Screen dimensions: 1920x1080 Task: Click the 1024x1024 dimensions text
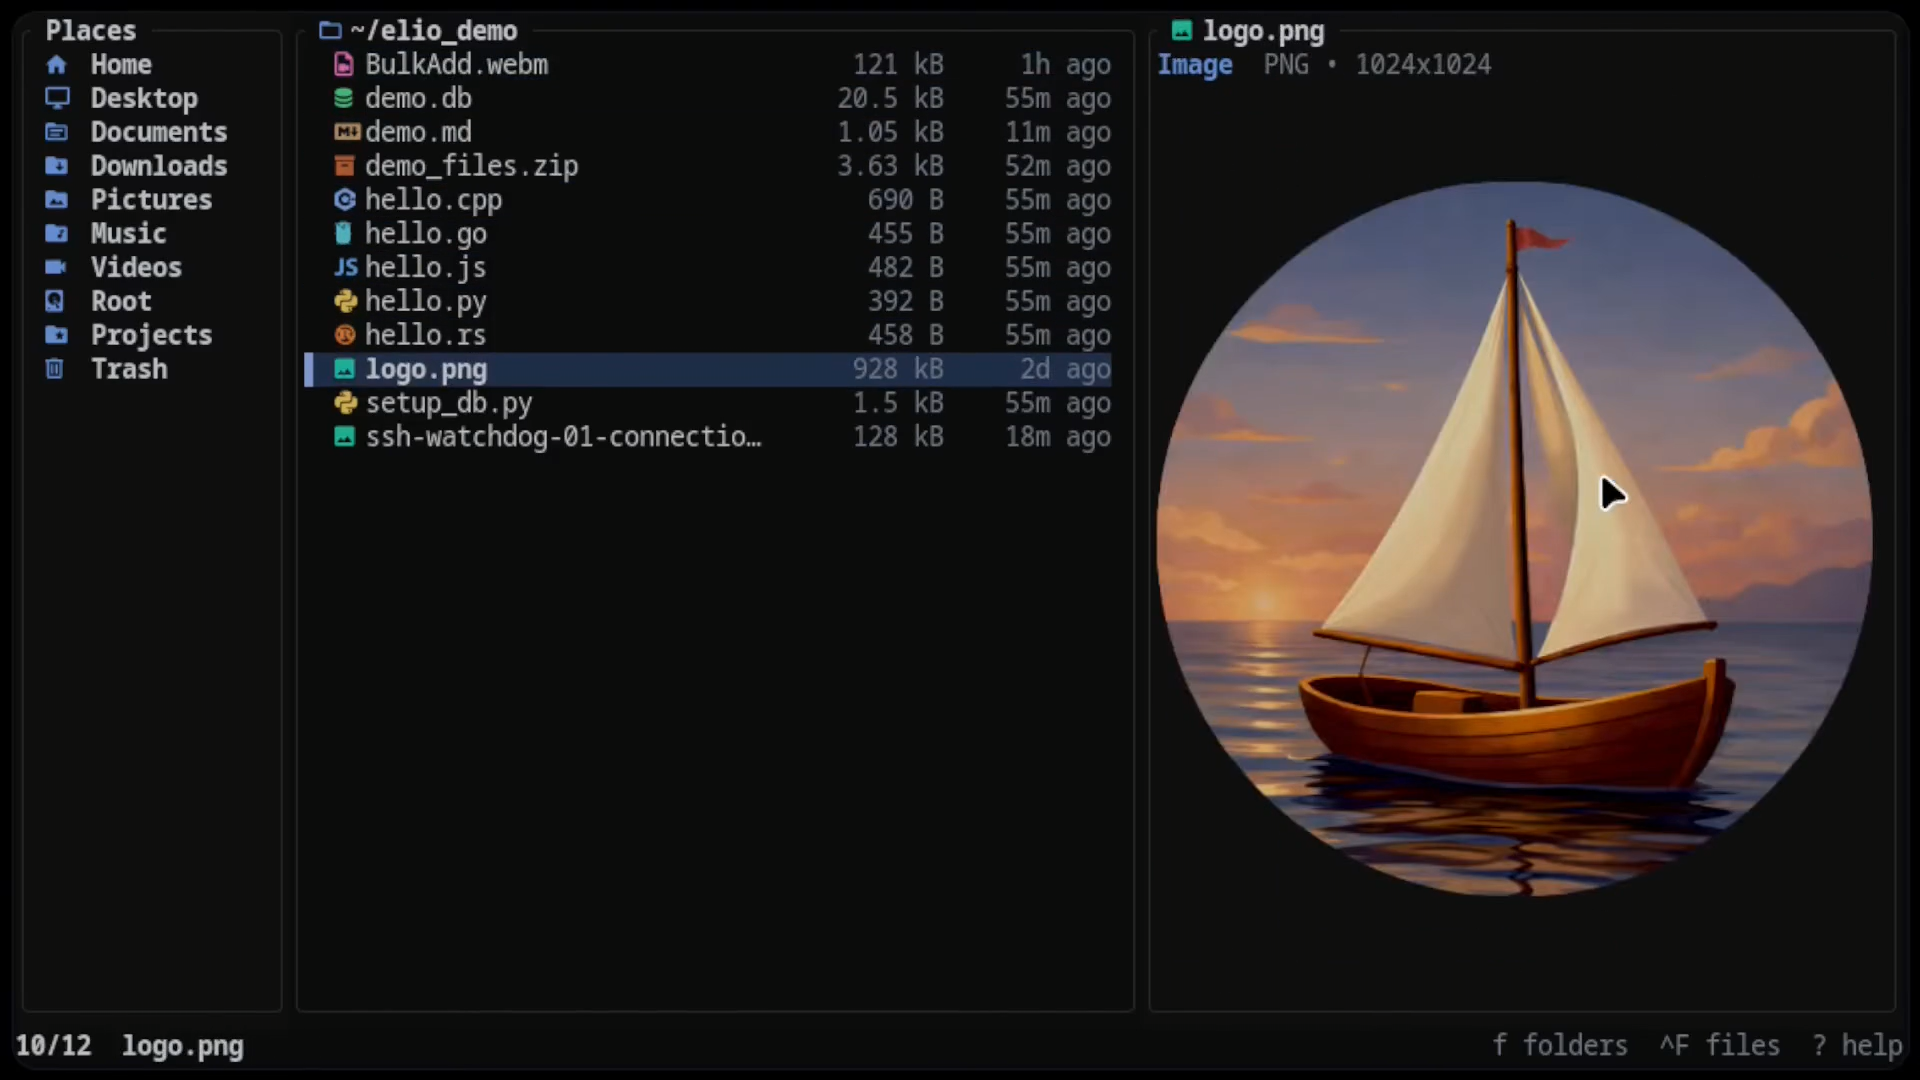pyautogui.click(x=1423, y=65)
